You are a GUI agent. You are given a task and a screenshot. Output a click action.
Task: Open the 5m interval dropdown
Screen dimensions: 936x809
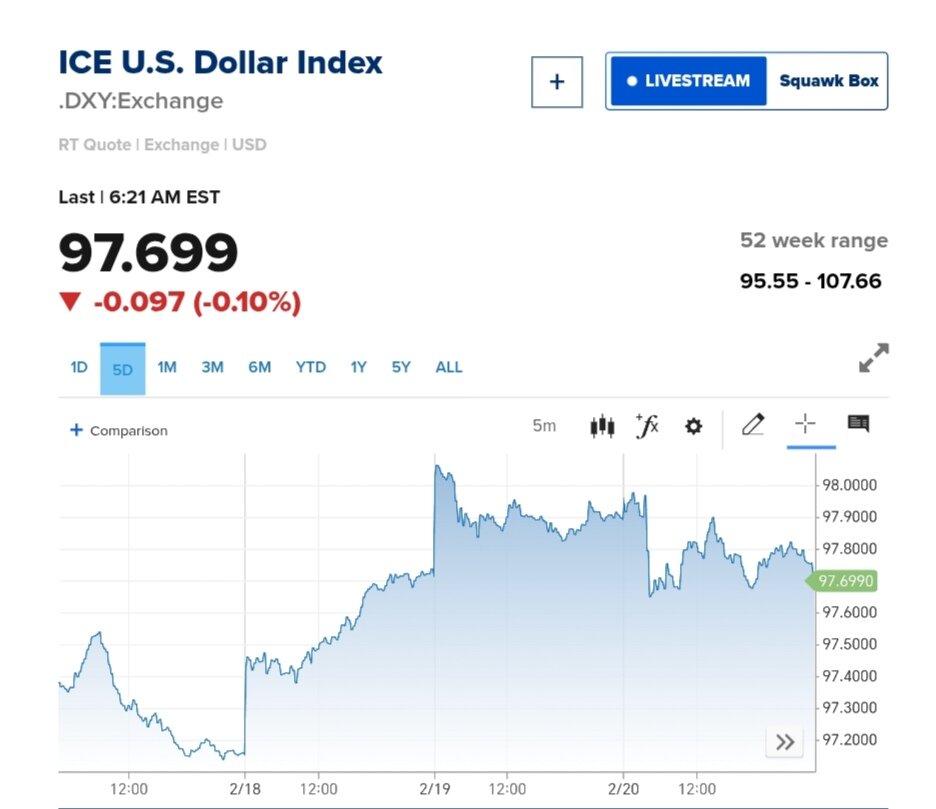point(544,426)
